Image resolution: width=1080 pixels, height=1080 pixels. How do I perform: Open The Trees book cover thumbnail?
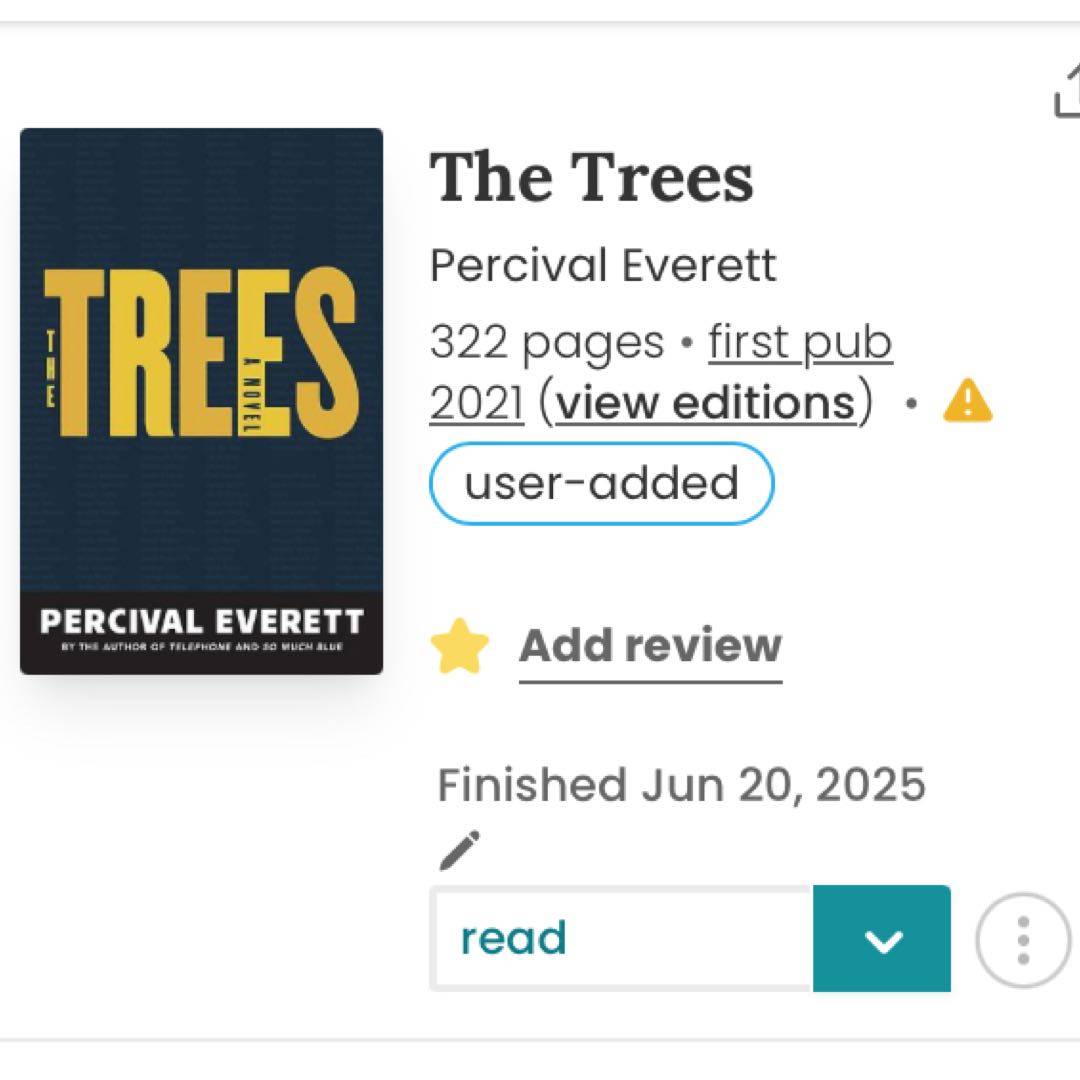[x=201, y=401]
